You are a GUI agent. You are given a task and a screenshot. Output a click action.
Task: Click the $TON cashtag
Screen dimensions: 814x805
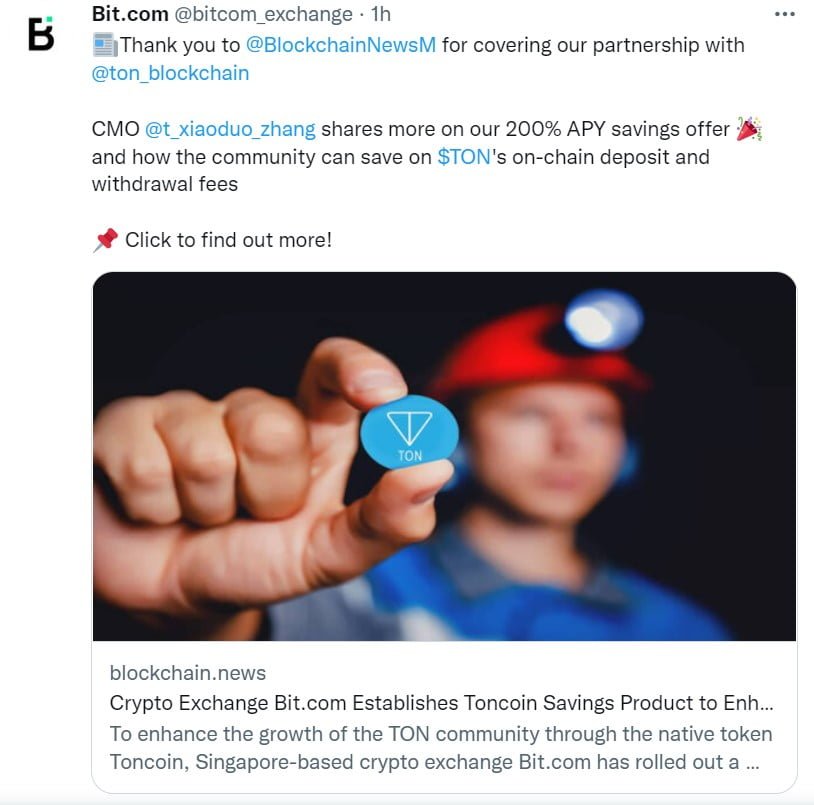coord(464,157)
